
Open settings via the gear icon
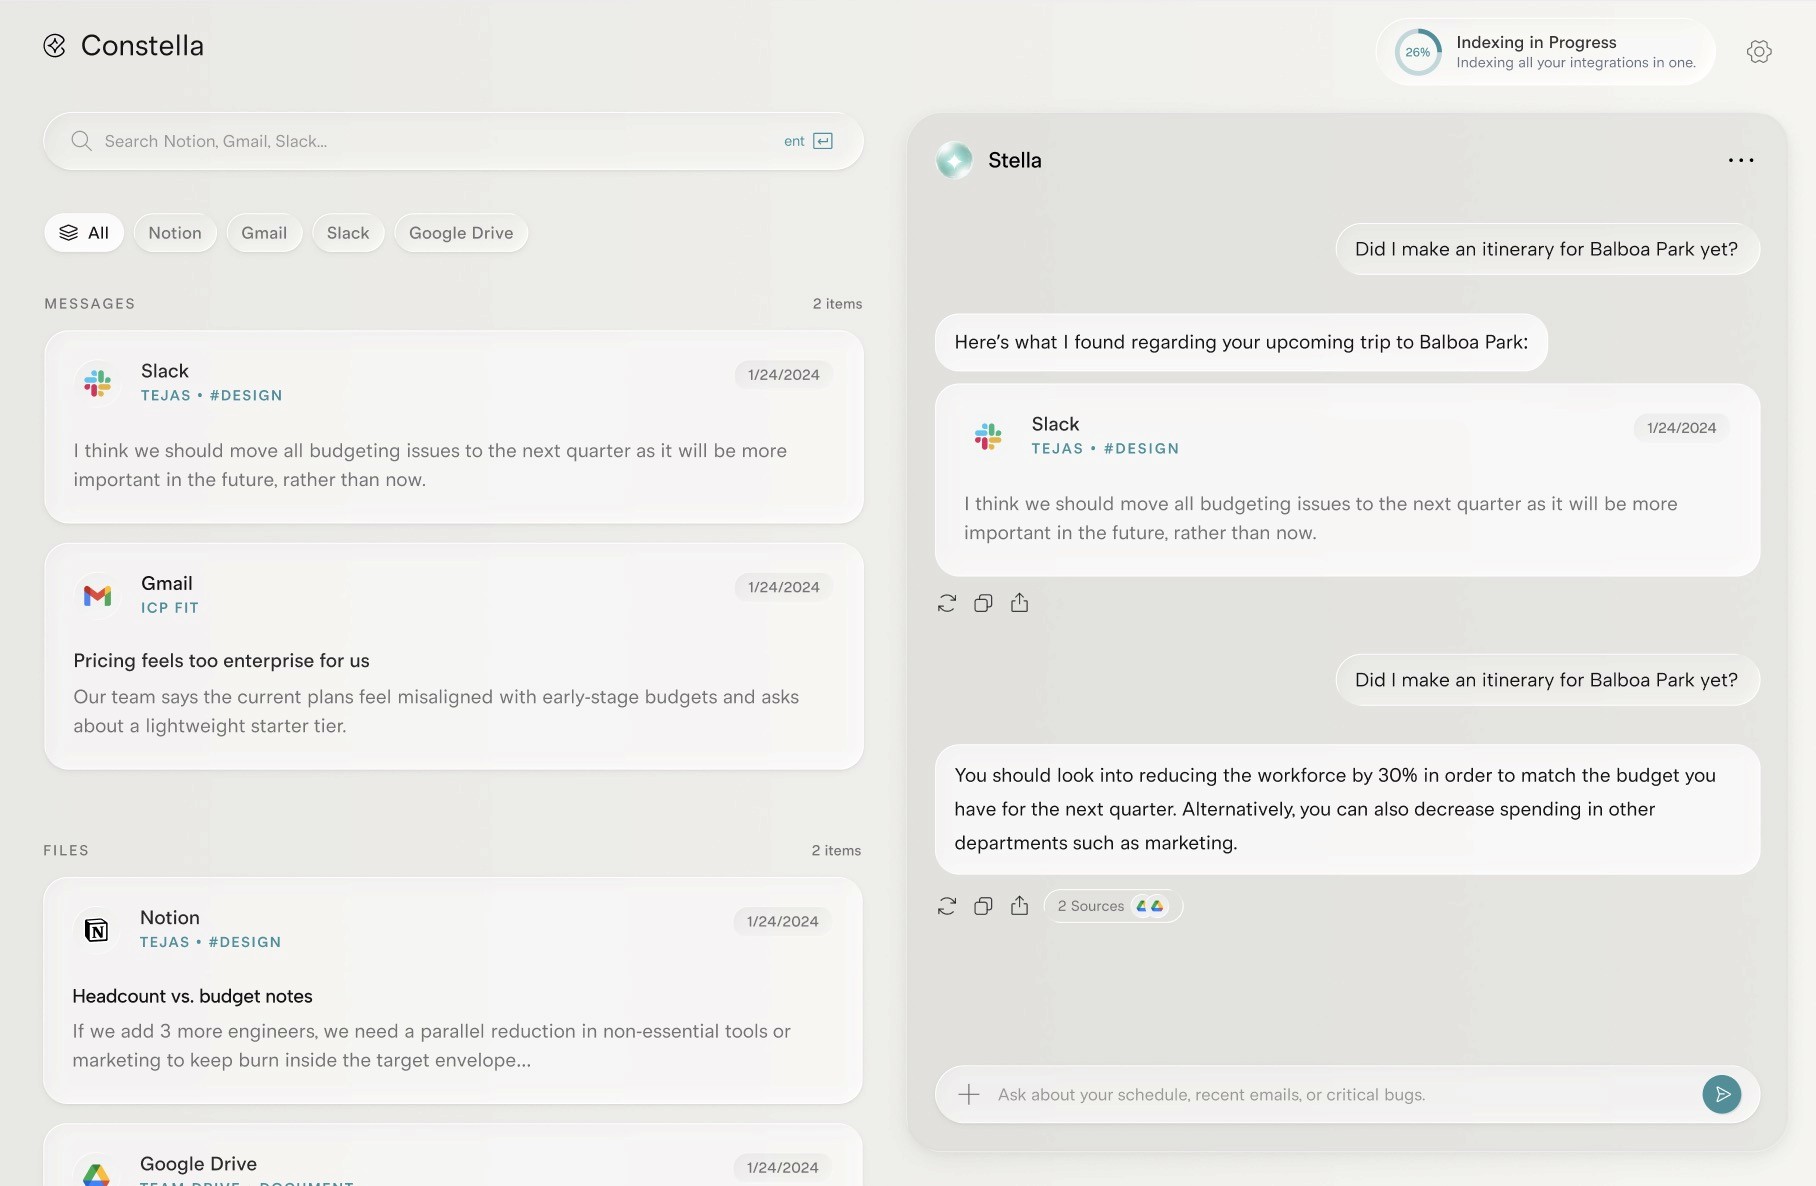click(x=1759, y=52)
